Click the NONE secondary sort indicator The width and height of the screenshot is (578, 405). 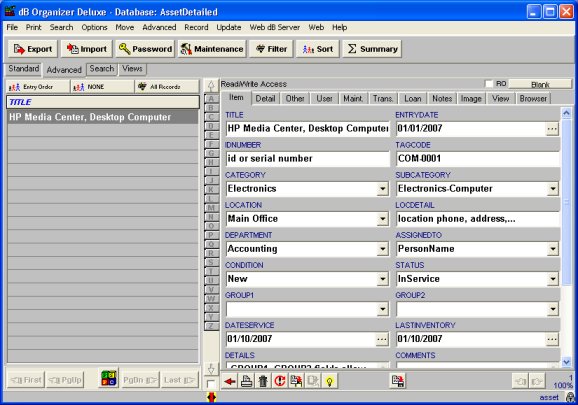click(x=103, y=87)
